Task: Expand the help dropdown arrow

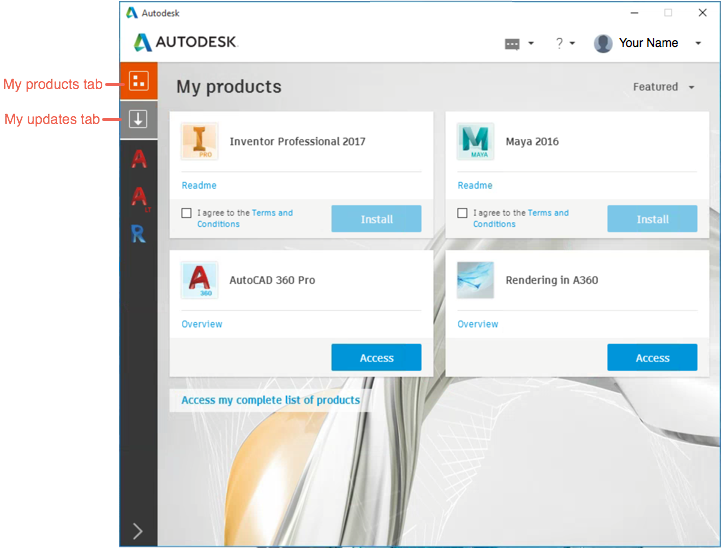Action: click(572, 43)
